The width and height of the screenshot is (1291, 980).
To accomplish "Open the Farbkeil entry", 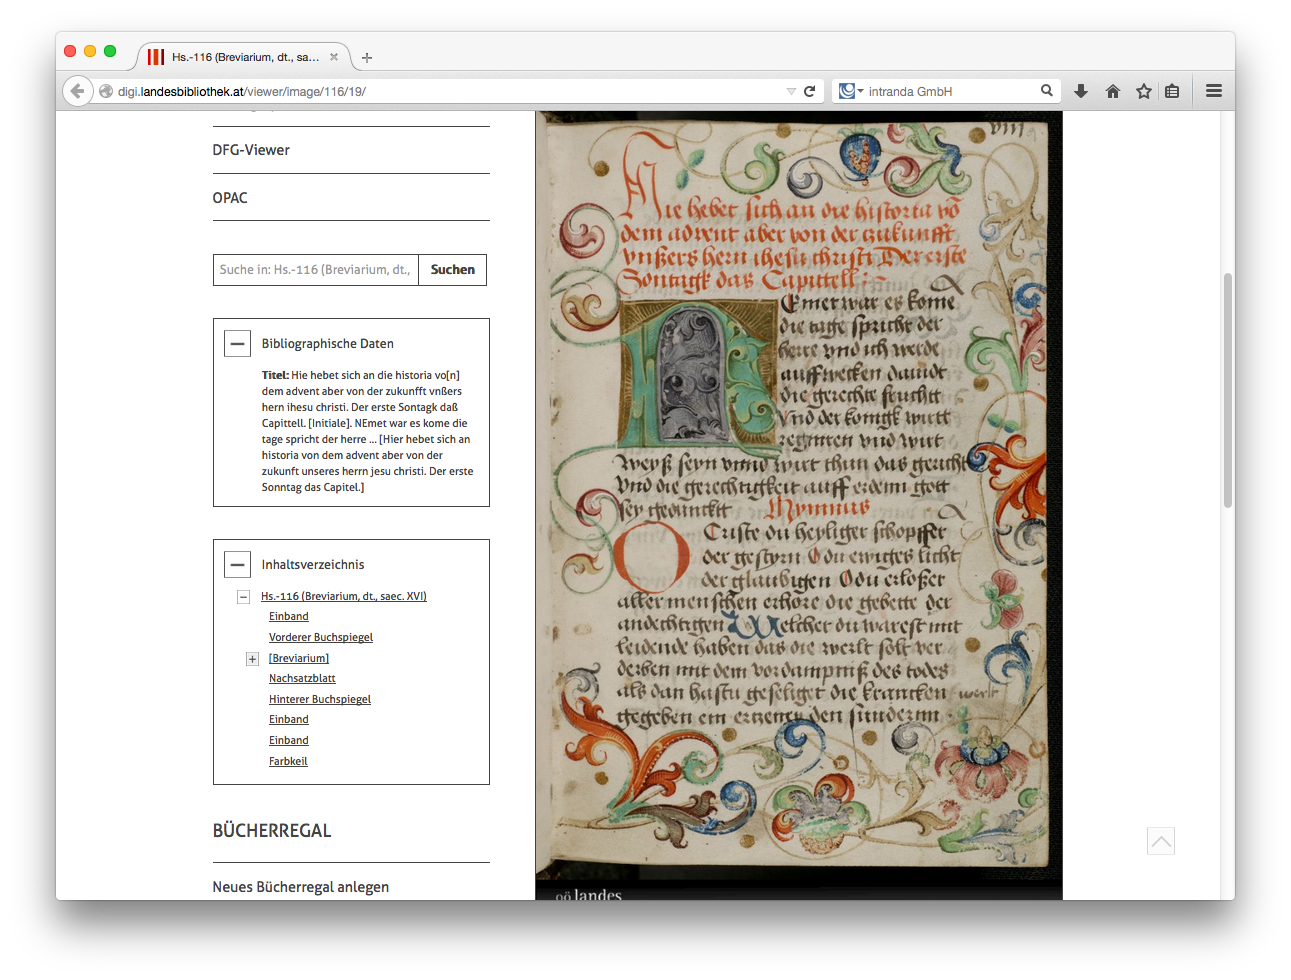I will click(x=288, y=761).
